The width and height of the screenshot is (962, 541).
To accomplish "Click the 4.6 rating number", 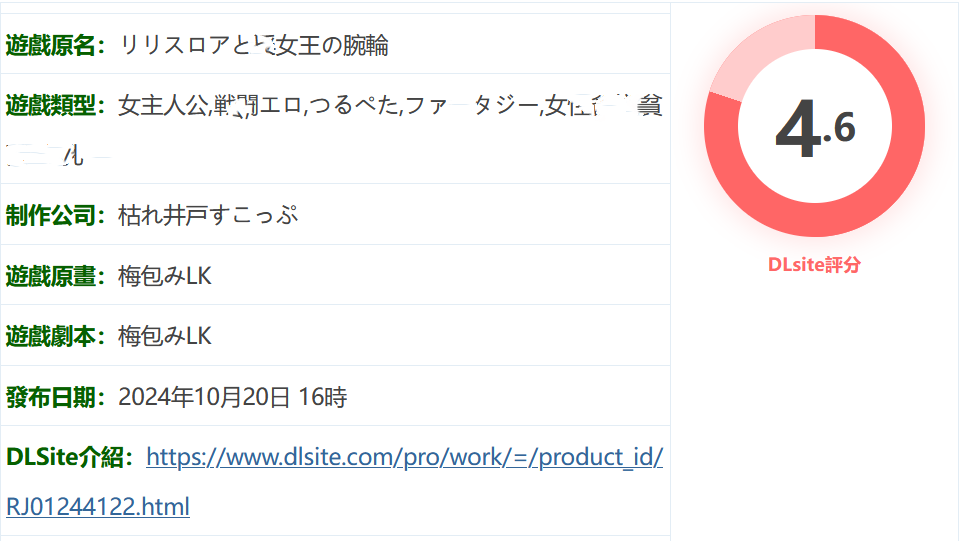I will coord(815,129).
